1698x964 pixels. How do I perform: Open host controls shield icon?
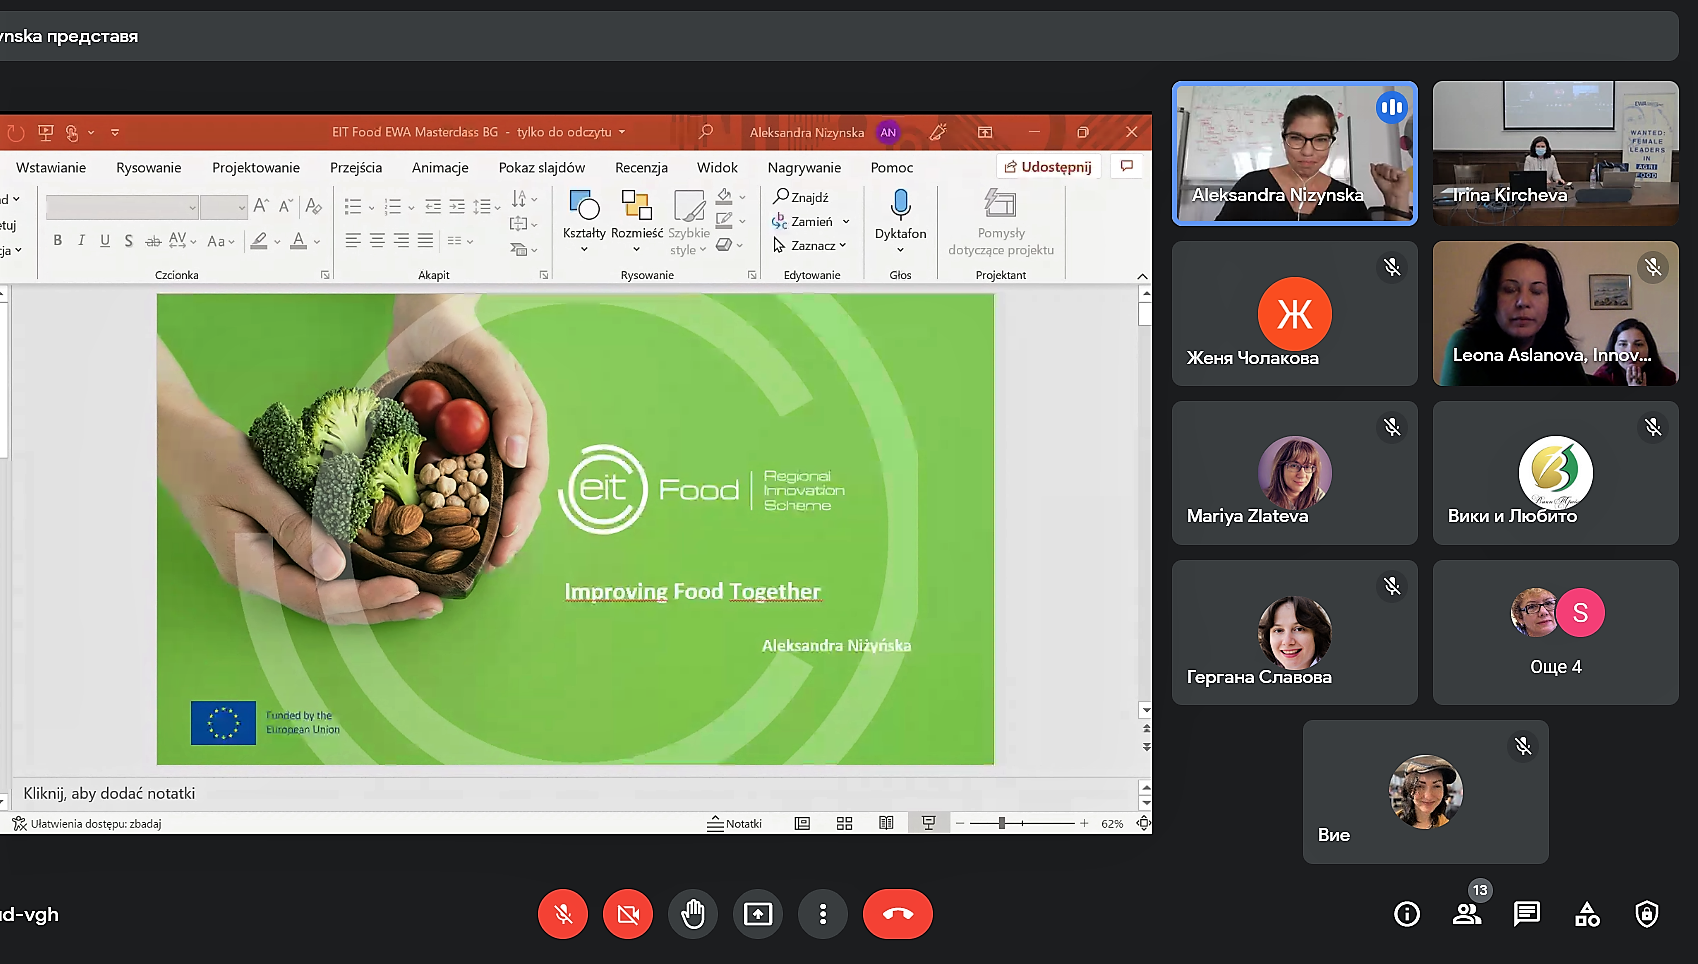click(1647, 914)
